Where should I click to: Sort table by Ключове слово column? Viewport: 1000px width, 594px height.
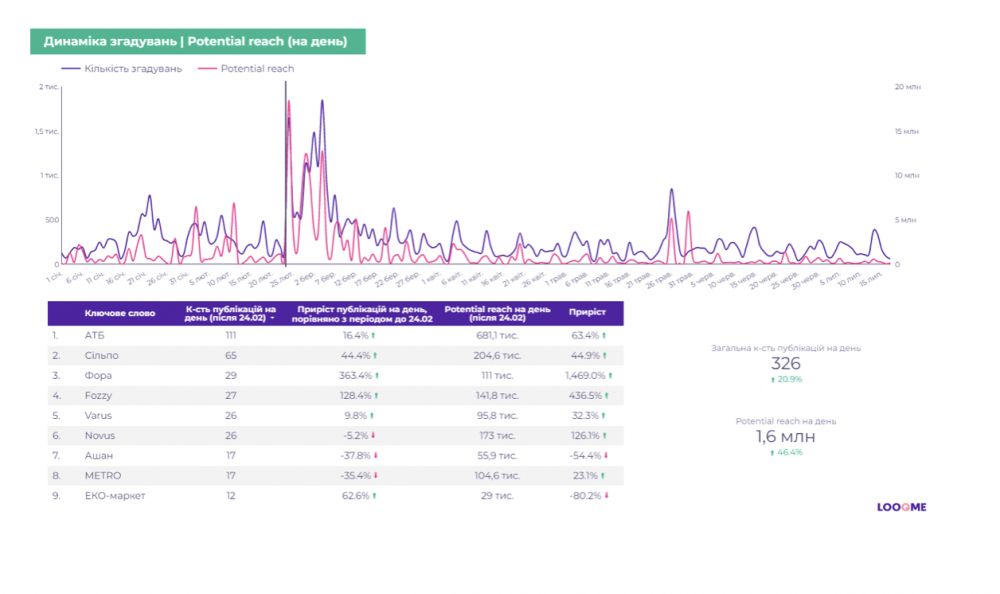click(x=119, y=313)
